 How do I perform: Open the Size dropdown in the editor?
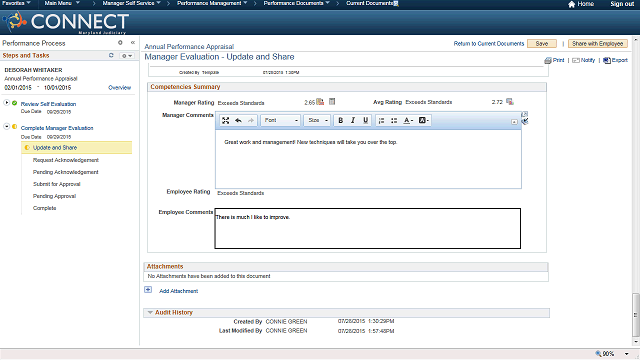317,120
